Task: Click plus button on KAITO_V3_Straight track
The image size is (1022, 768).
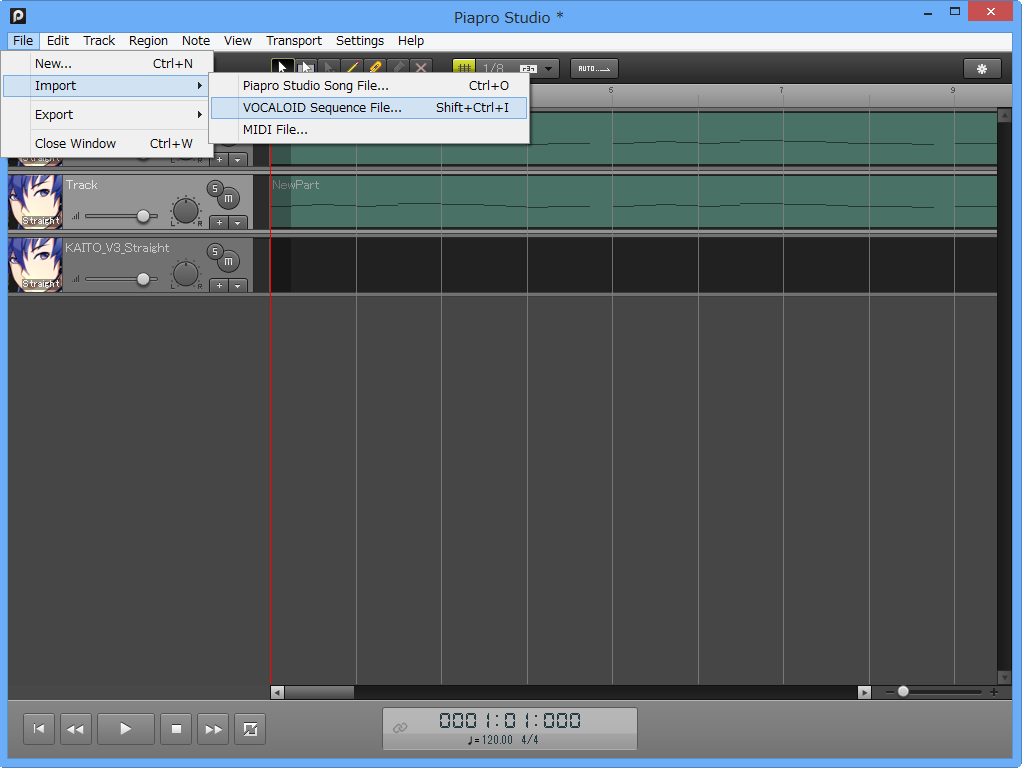Action: click(220, 286)
